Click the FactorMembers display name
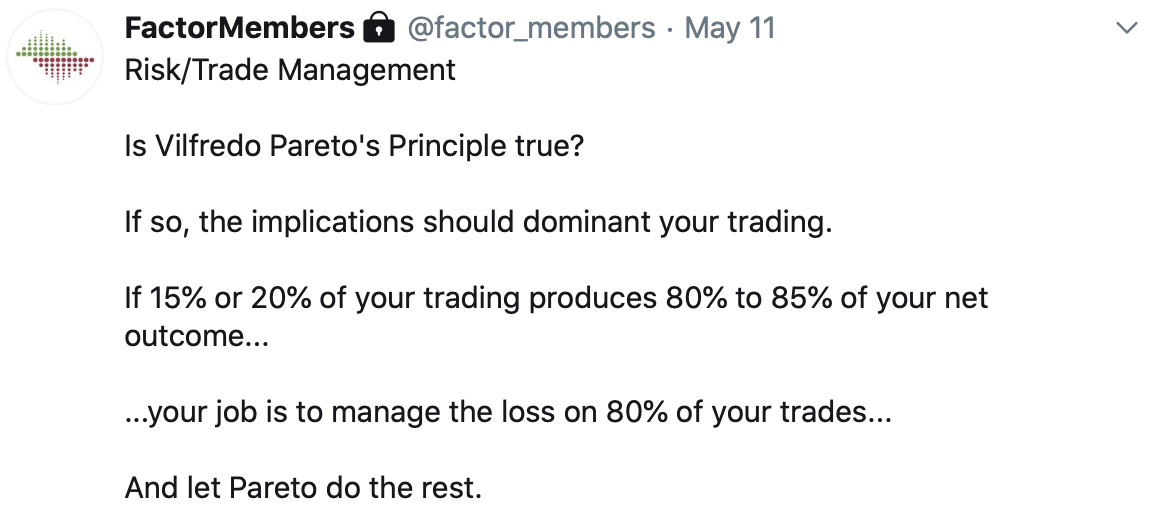 coord(240,28)
